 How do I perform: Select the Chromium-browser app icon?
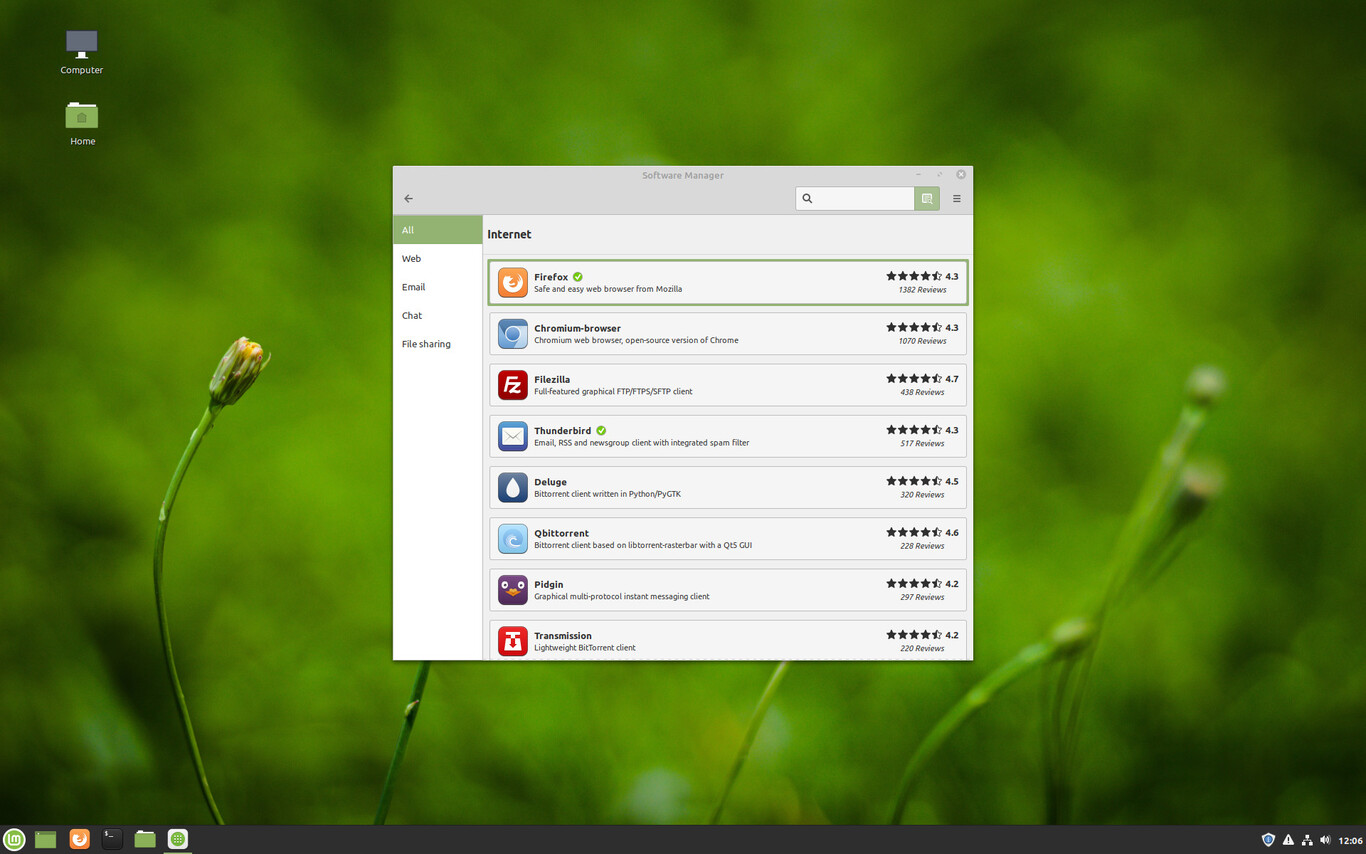tap(512, 334)
